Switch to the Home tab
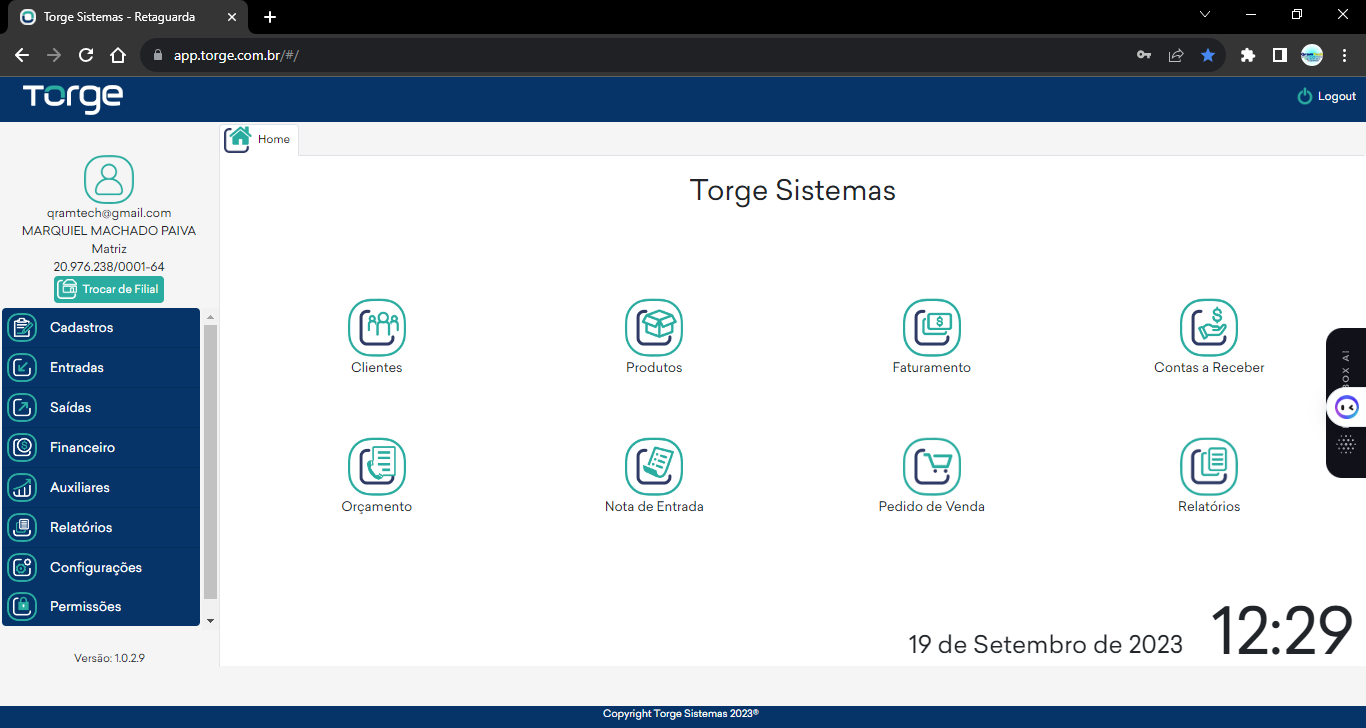1366x728 pixels. 260,139
